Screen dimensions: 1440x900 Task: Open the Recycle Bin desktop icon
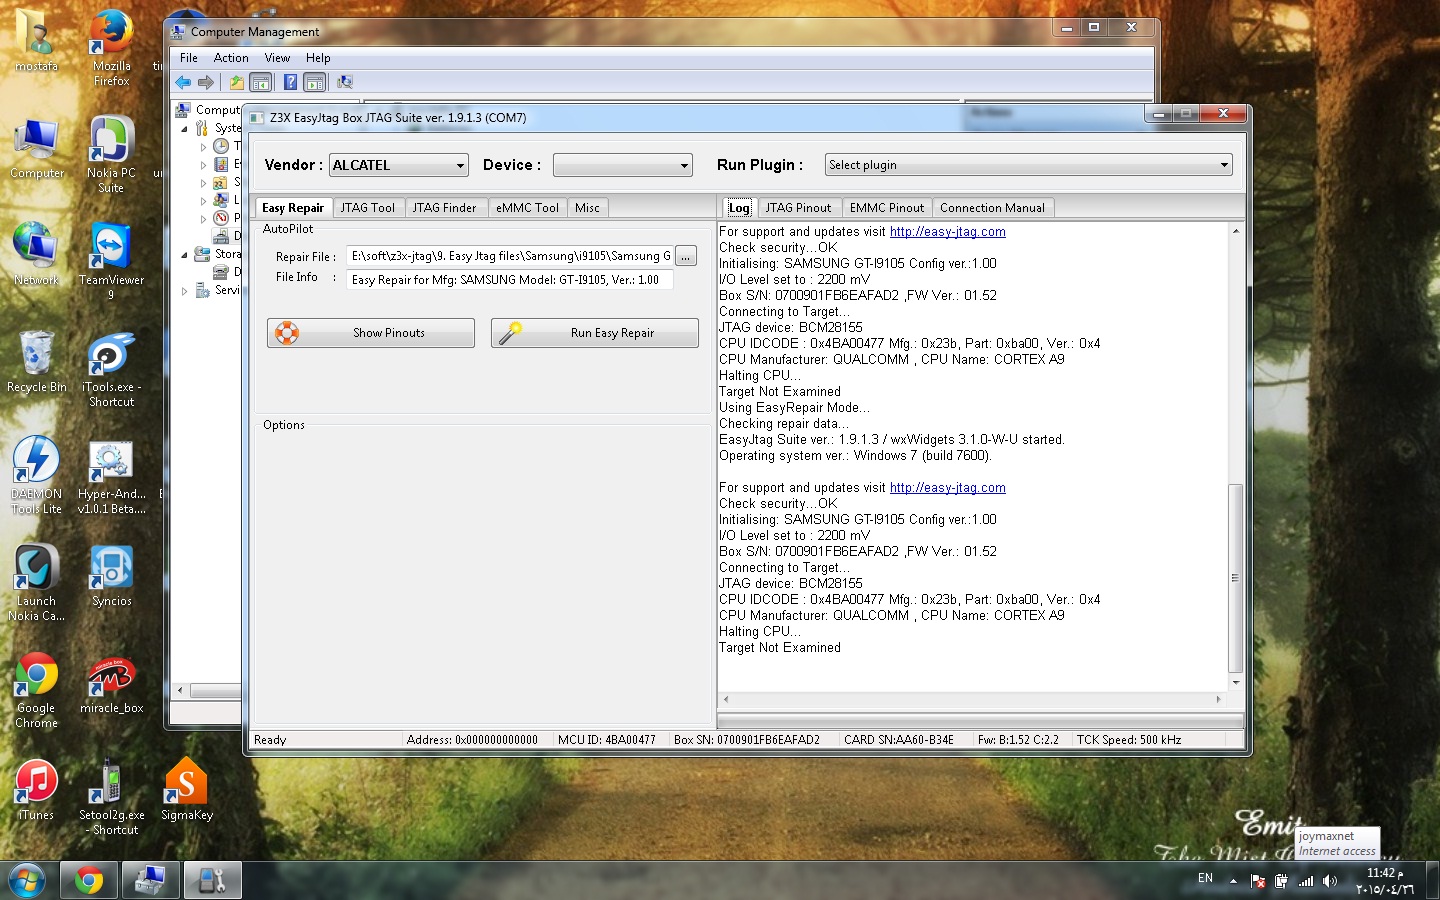click(x=37, y=362)
